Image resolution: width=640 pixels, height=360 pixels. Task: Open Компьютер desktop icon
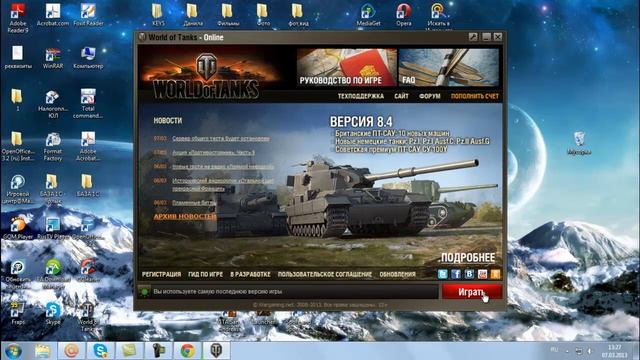coord(88,58)
